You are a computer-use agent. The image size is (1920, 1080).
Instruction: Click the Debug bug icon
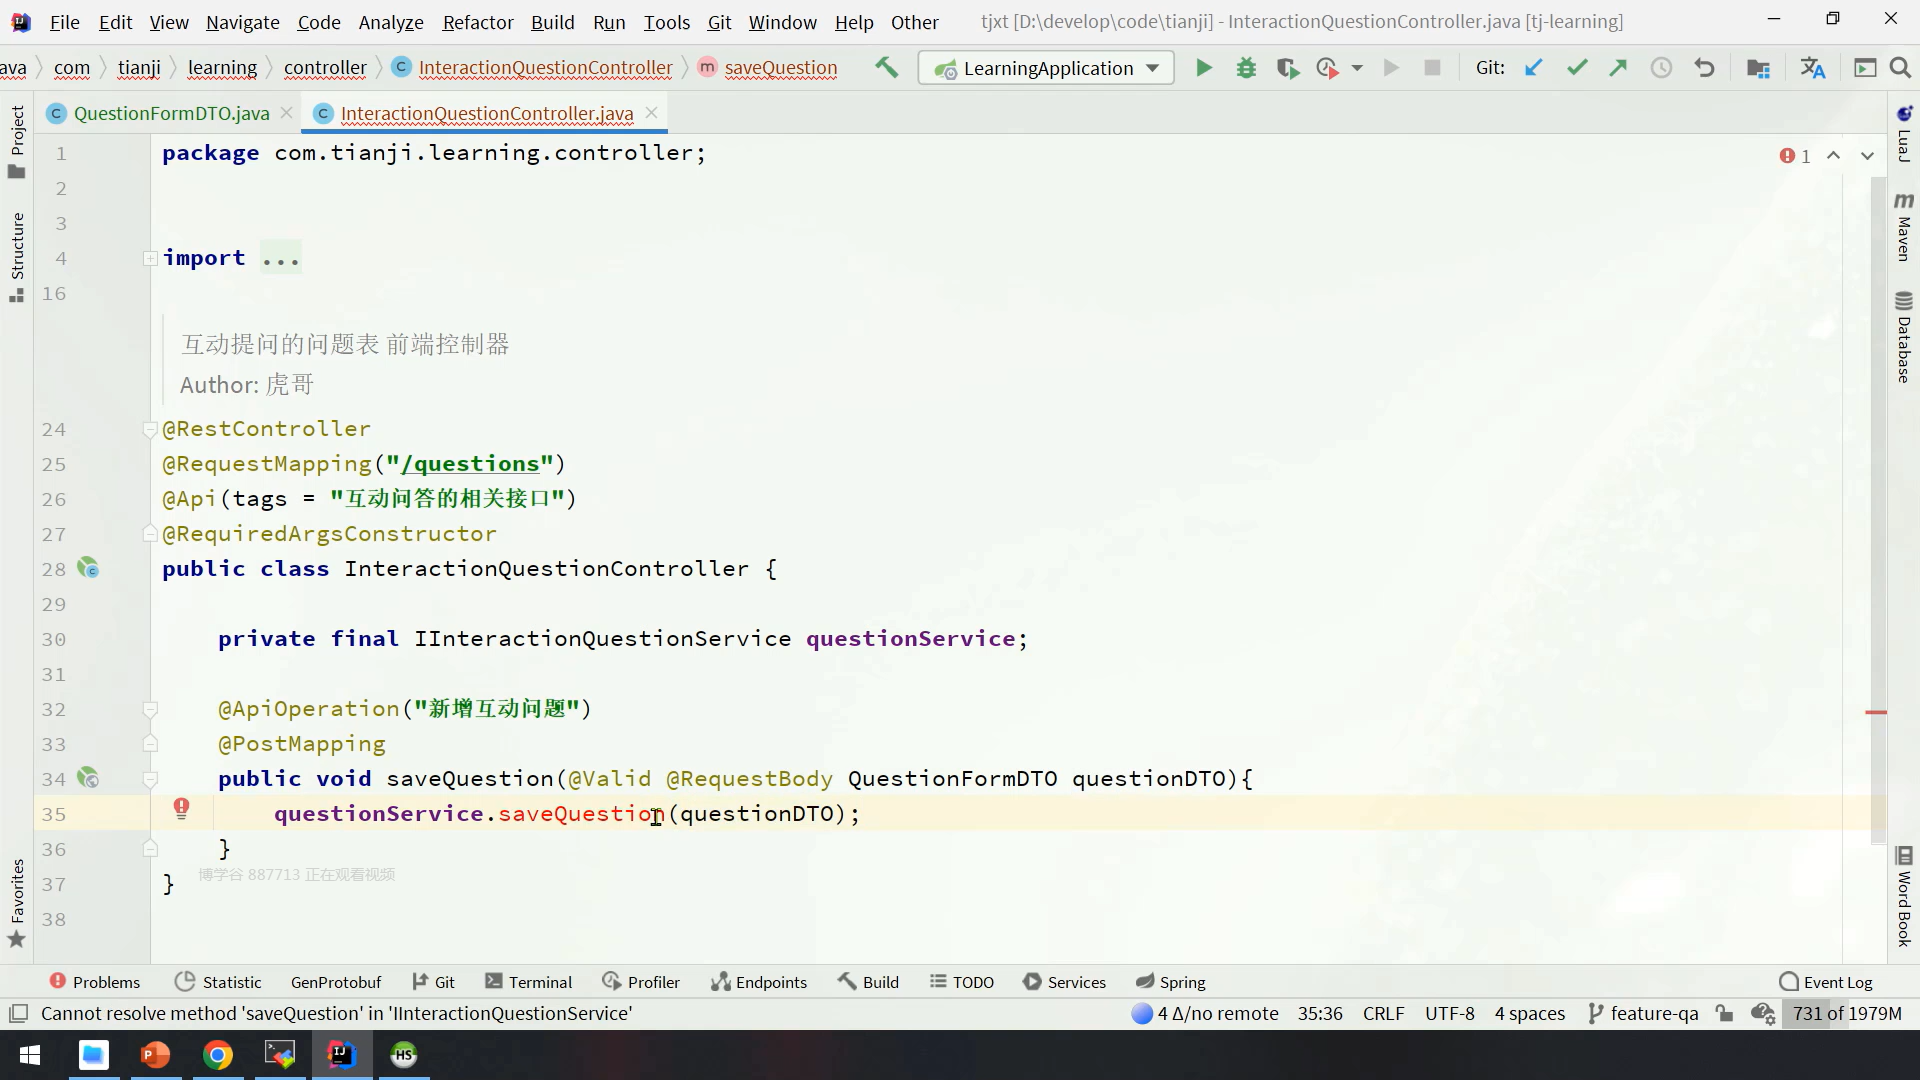point(1246,68)
